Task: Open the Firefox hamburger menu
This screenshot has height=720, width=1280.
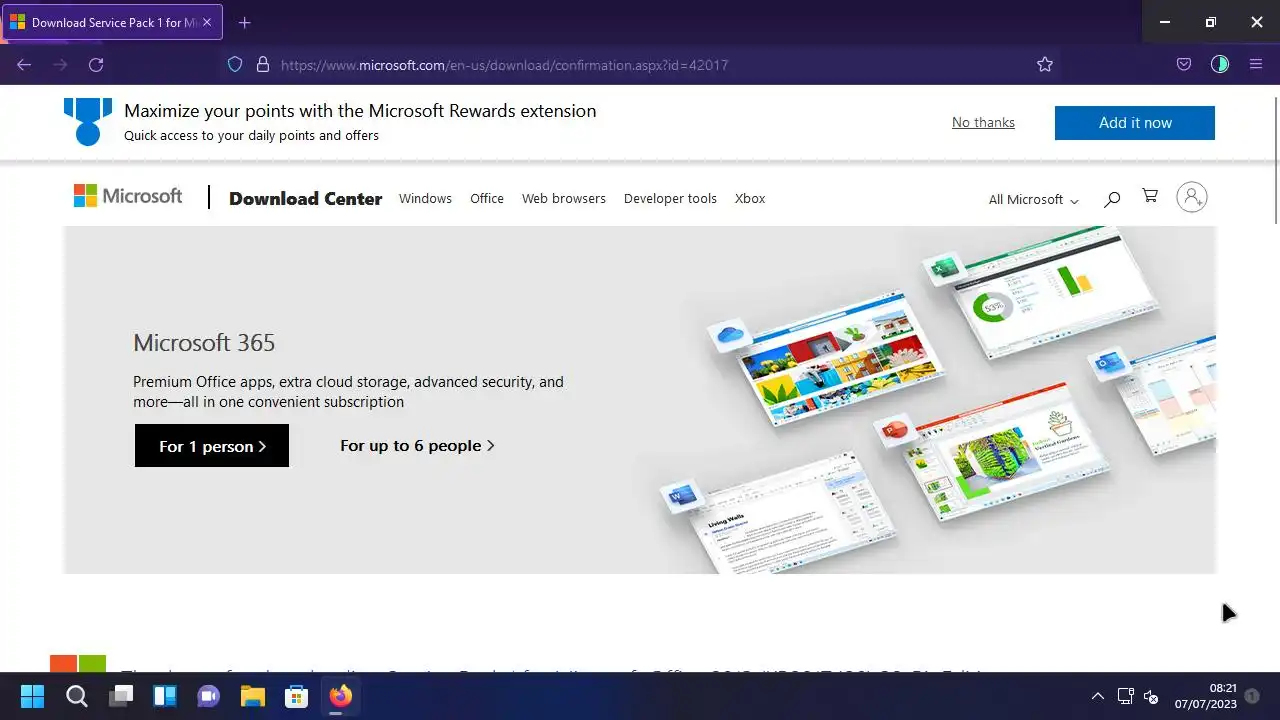Action: 1256,64
